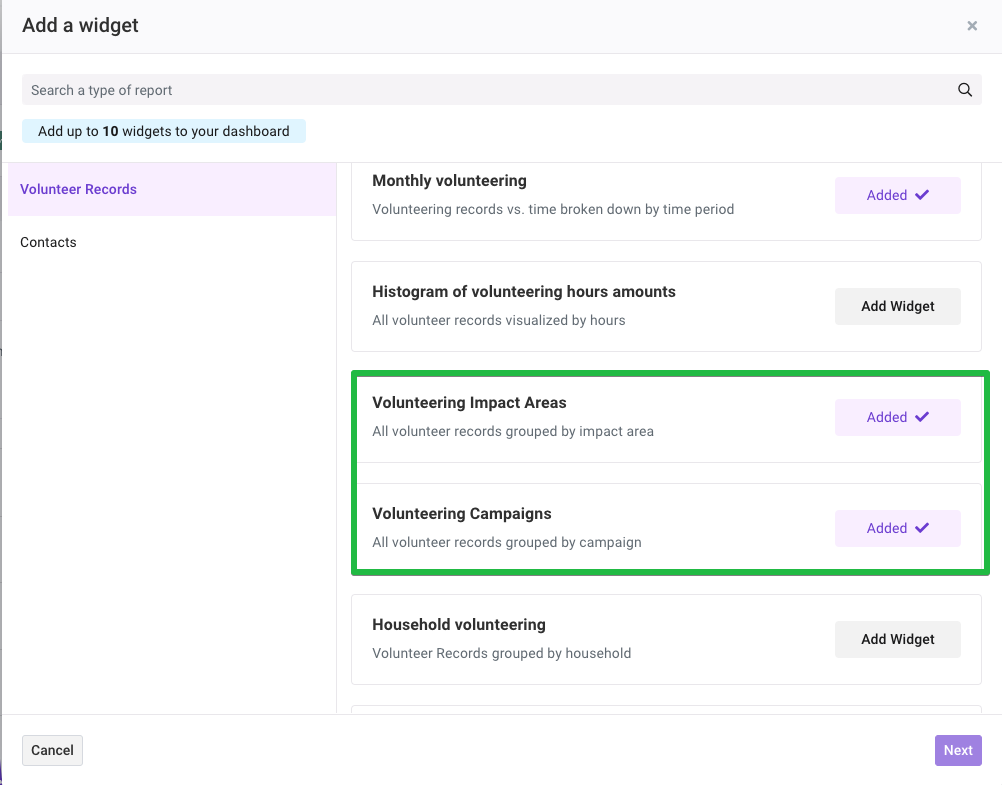This screenshot has width=1002, height=785.
Task: Click 'Histogram of volunteering hours amounts' title
Action: click(524, 291)
